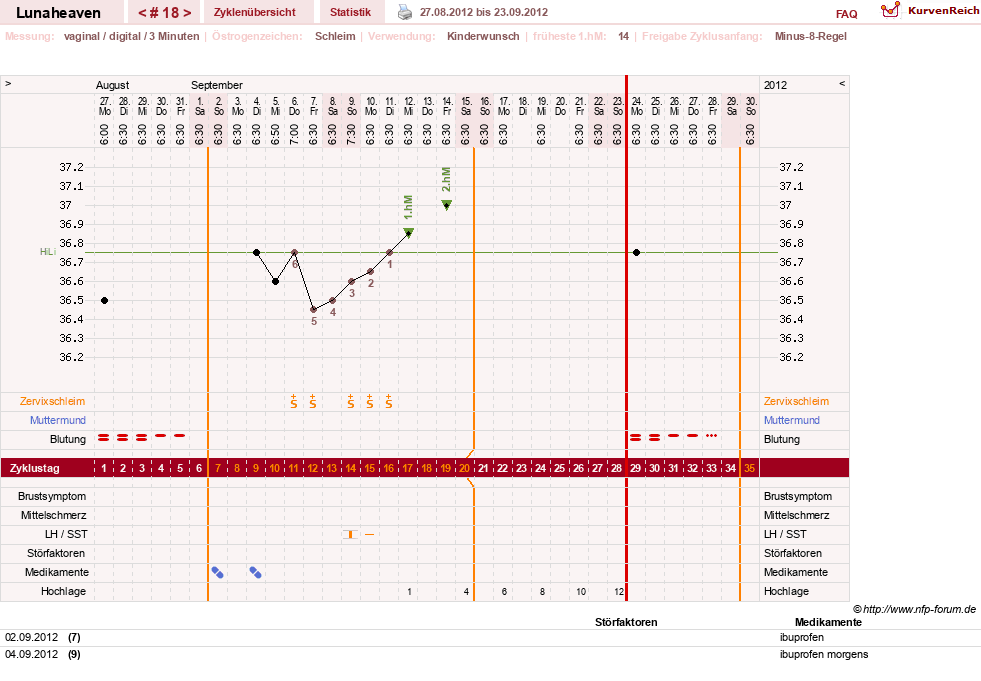Click Hochlage count 12
This screenshot has height=681, width=981.
point(619,591)
